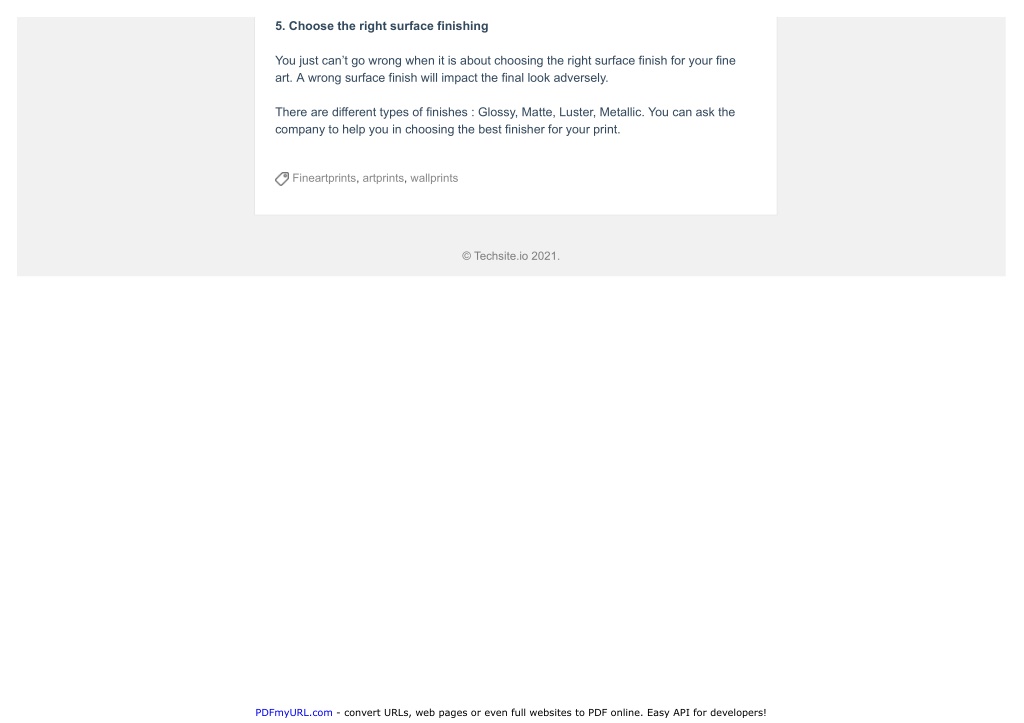Click the tag icon beside Fineartprints
This screenshot has height=723, width=1024.
[281, 178]
